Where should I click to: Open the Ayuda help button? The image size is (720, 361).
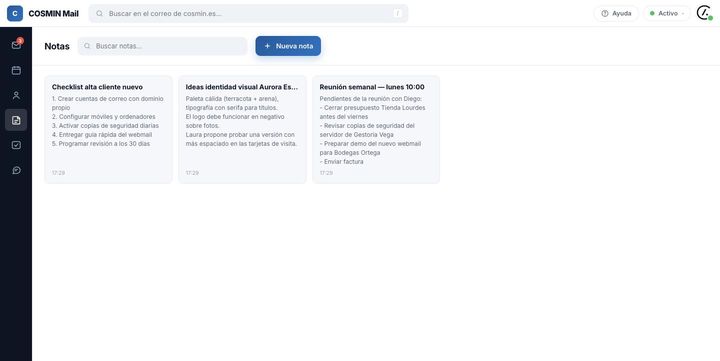616,13
